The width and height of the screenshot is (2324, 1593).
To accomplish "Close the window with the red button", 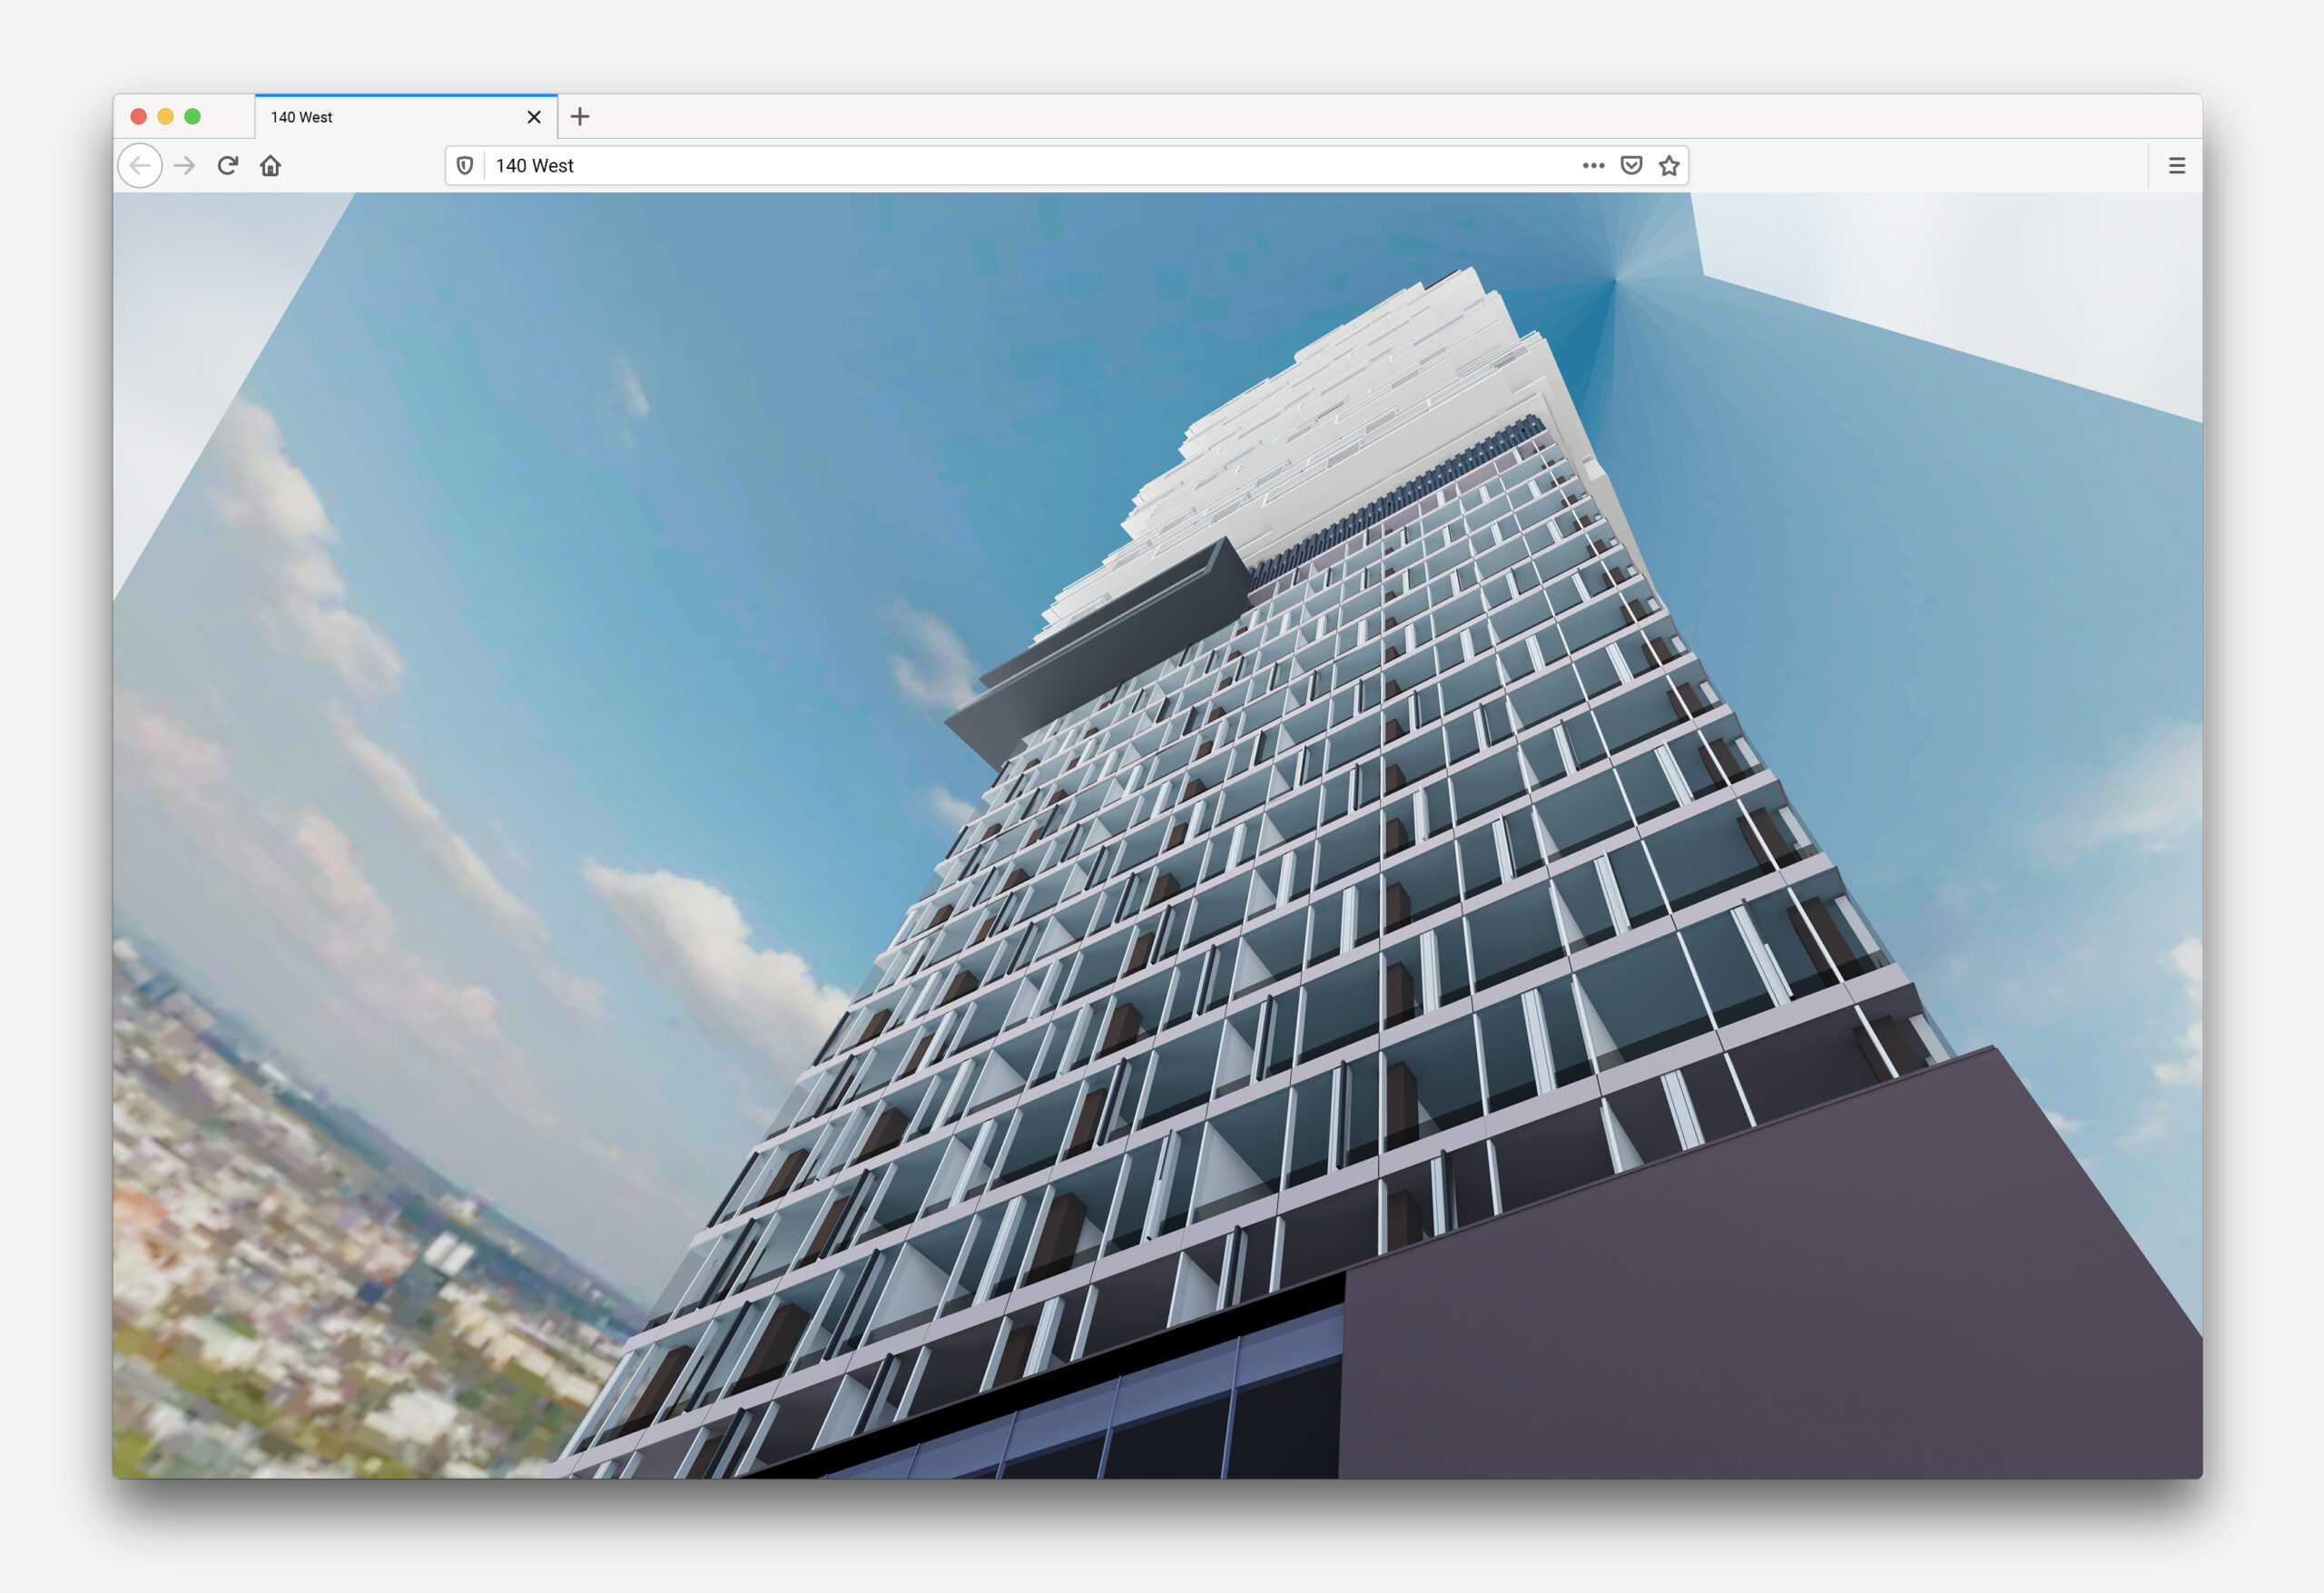I will tap(139, 117).
